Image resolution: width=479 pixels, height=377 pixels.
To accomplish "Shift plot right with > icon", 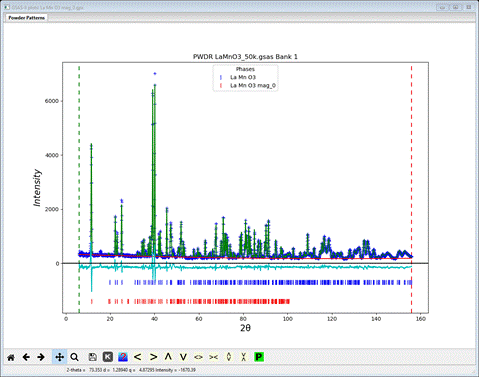I will click(x=153, y=357).
